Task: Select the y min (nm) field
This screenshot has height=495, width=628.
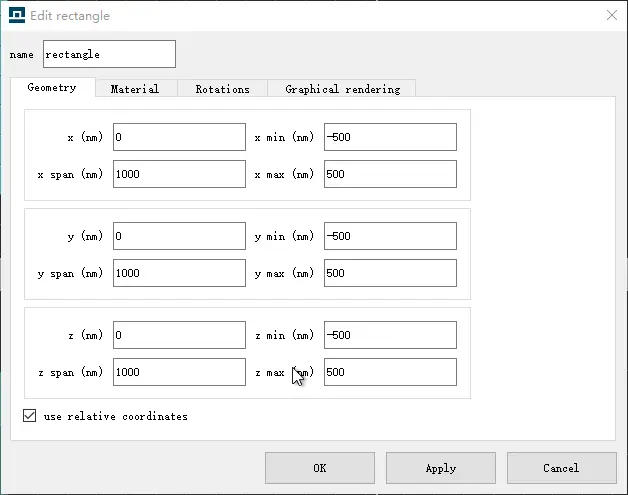Action: 390,236
